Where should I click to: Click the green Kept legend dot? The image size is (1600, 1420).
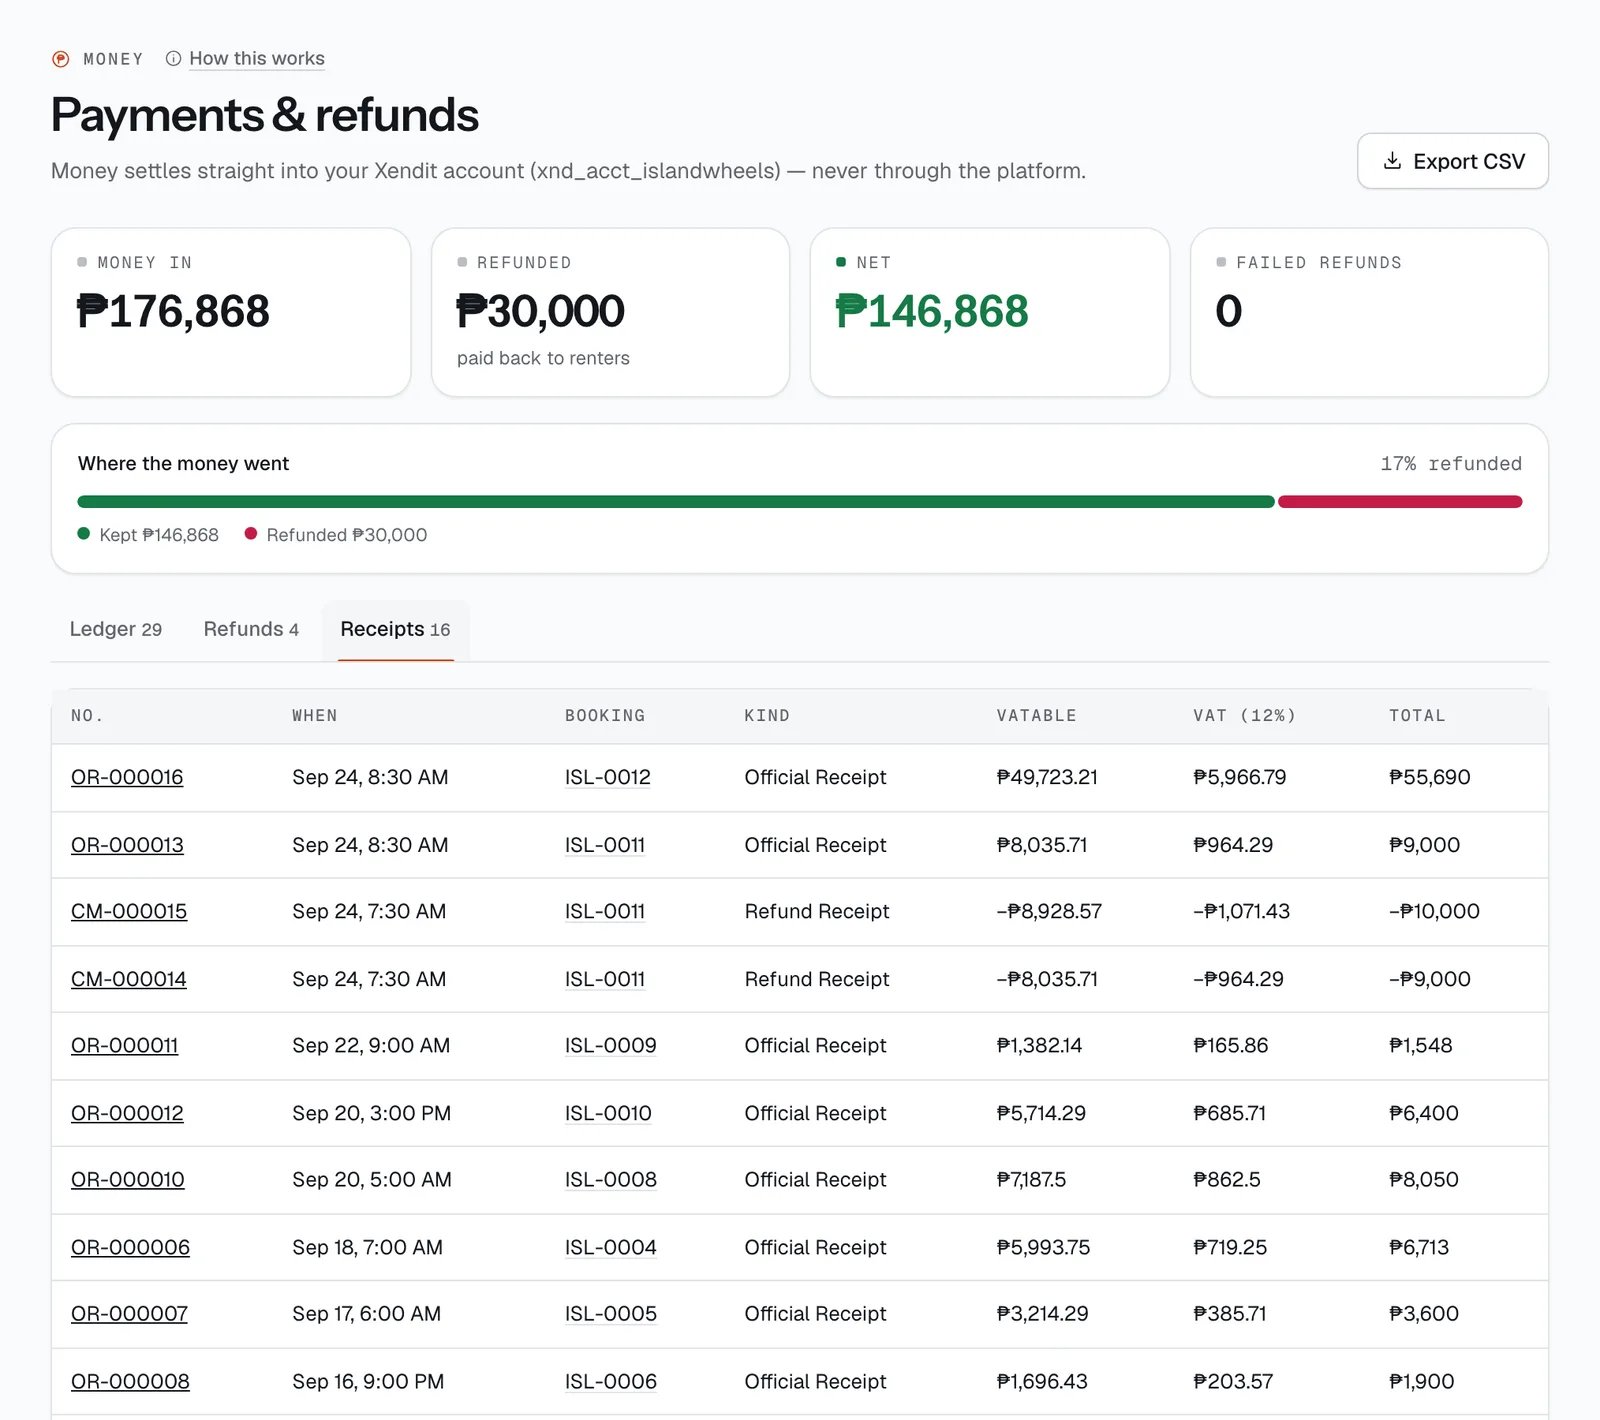[84, 534]
